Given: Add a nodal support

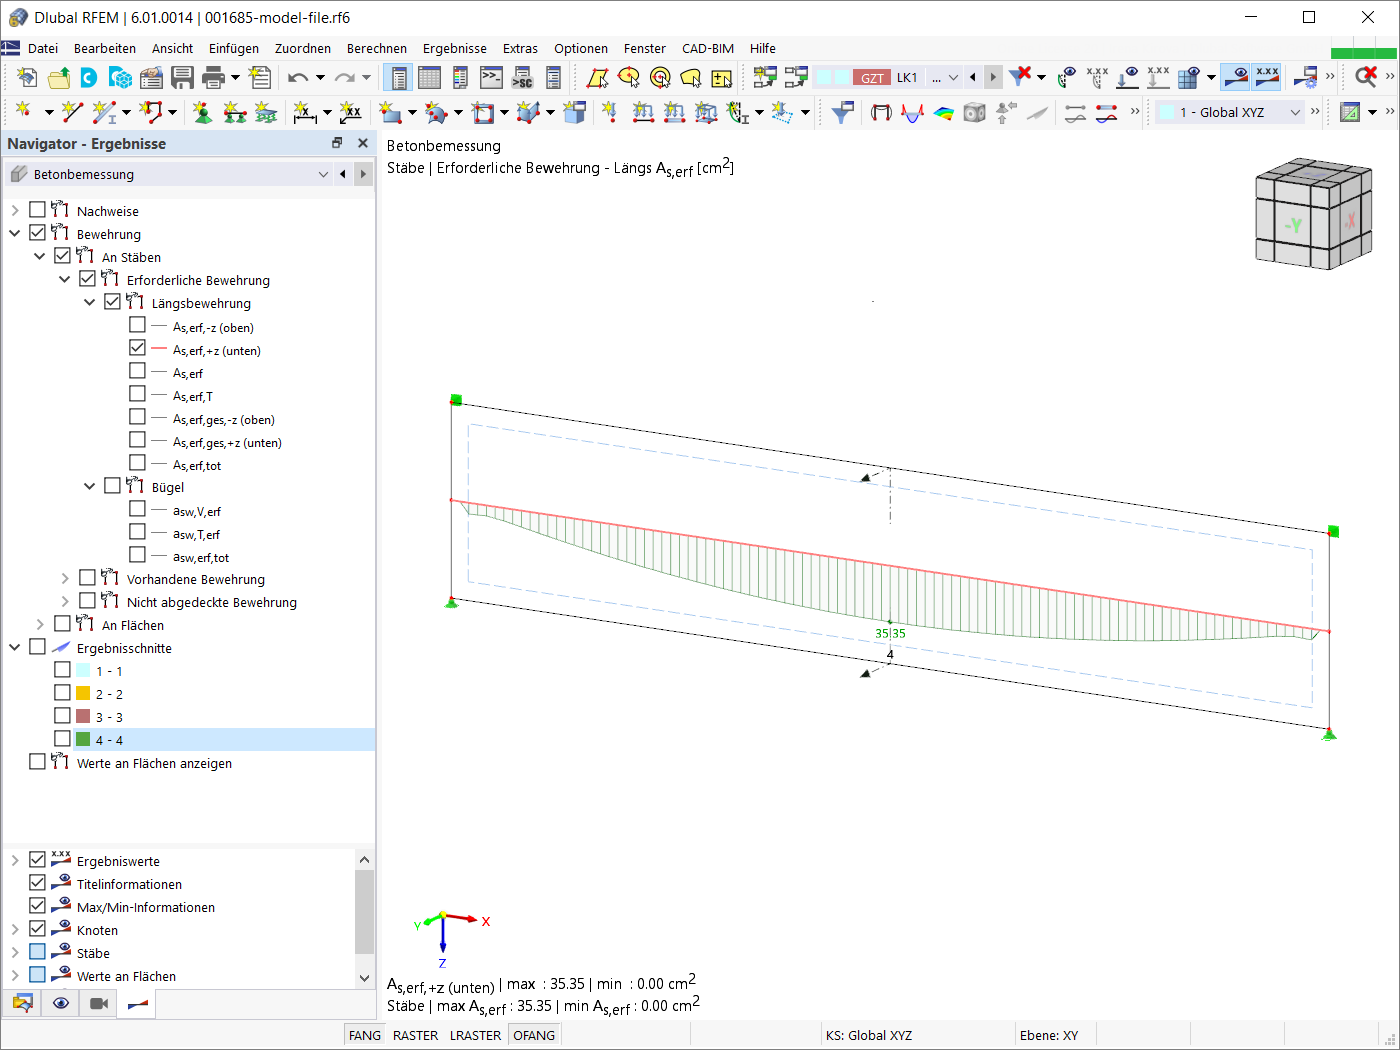Looking at the screenshot, I should (203, 112).
